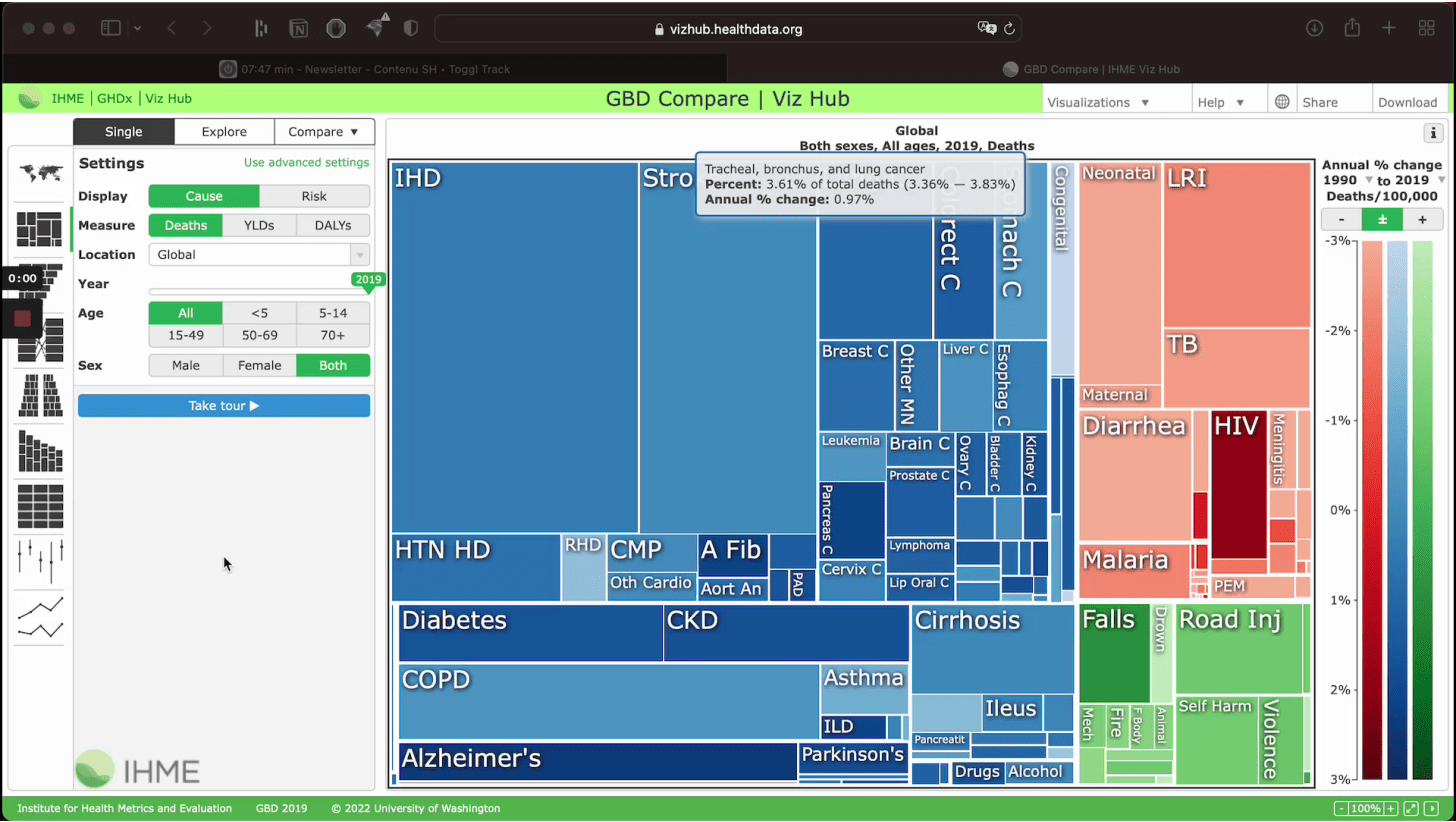Go back in Safari history
Viewport: 1456px width, 822px height.
171,28
